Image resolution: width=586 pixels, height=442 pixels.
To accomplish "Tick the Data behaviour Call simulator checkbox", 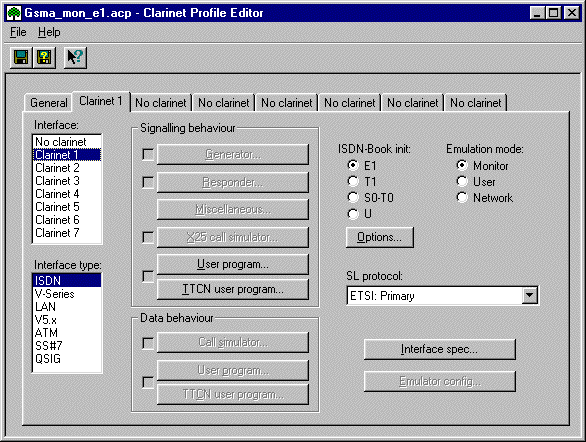I will point(148,343).
